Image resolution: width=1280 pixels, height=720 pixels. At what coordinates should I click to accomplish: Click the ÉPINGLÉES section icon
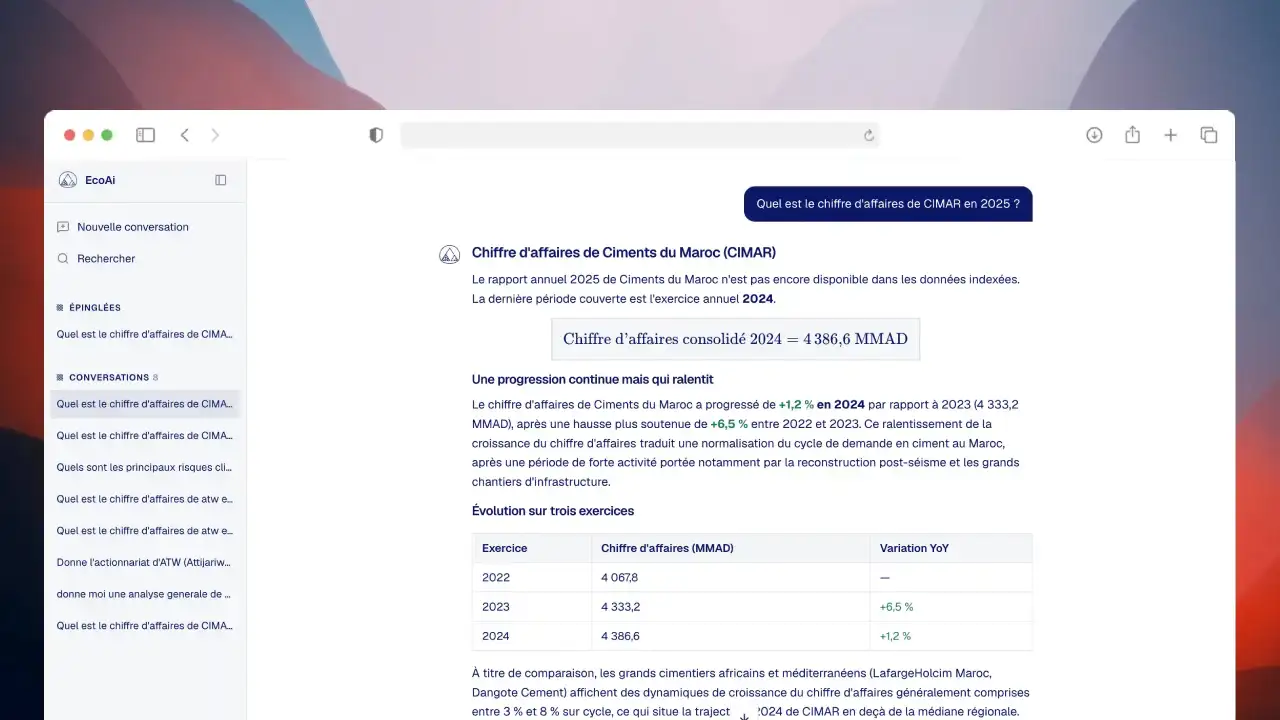(x=60, y=308)
